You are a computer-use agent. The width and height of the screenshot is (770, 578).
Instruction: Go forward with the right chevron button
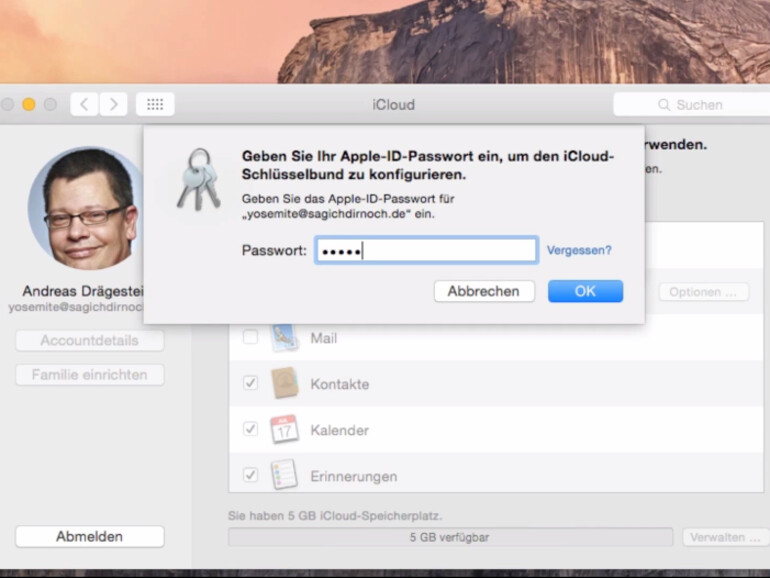tap(113, 104)
